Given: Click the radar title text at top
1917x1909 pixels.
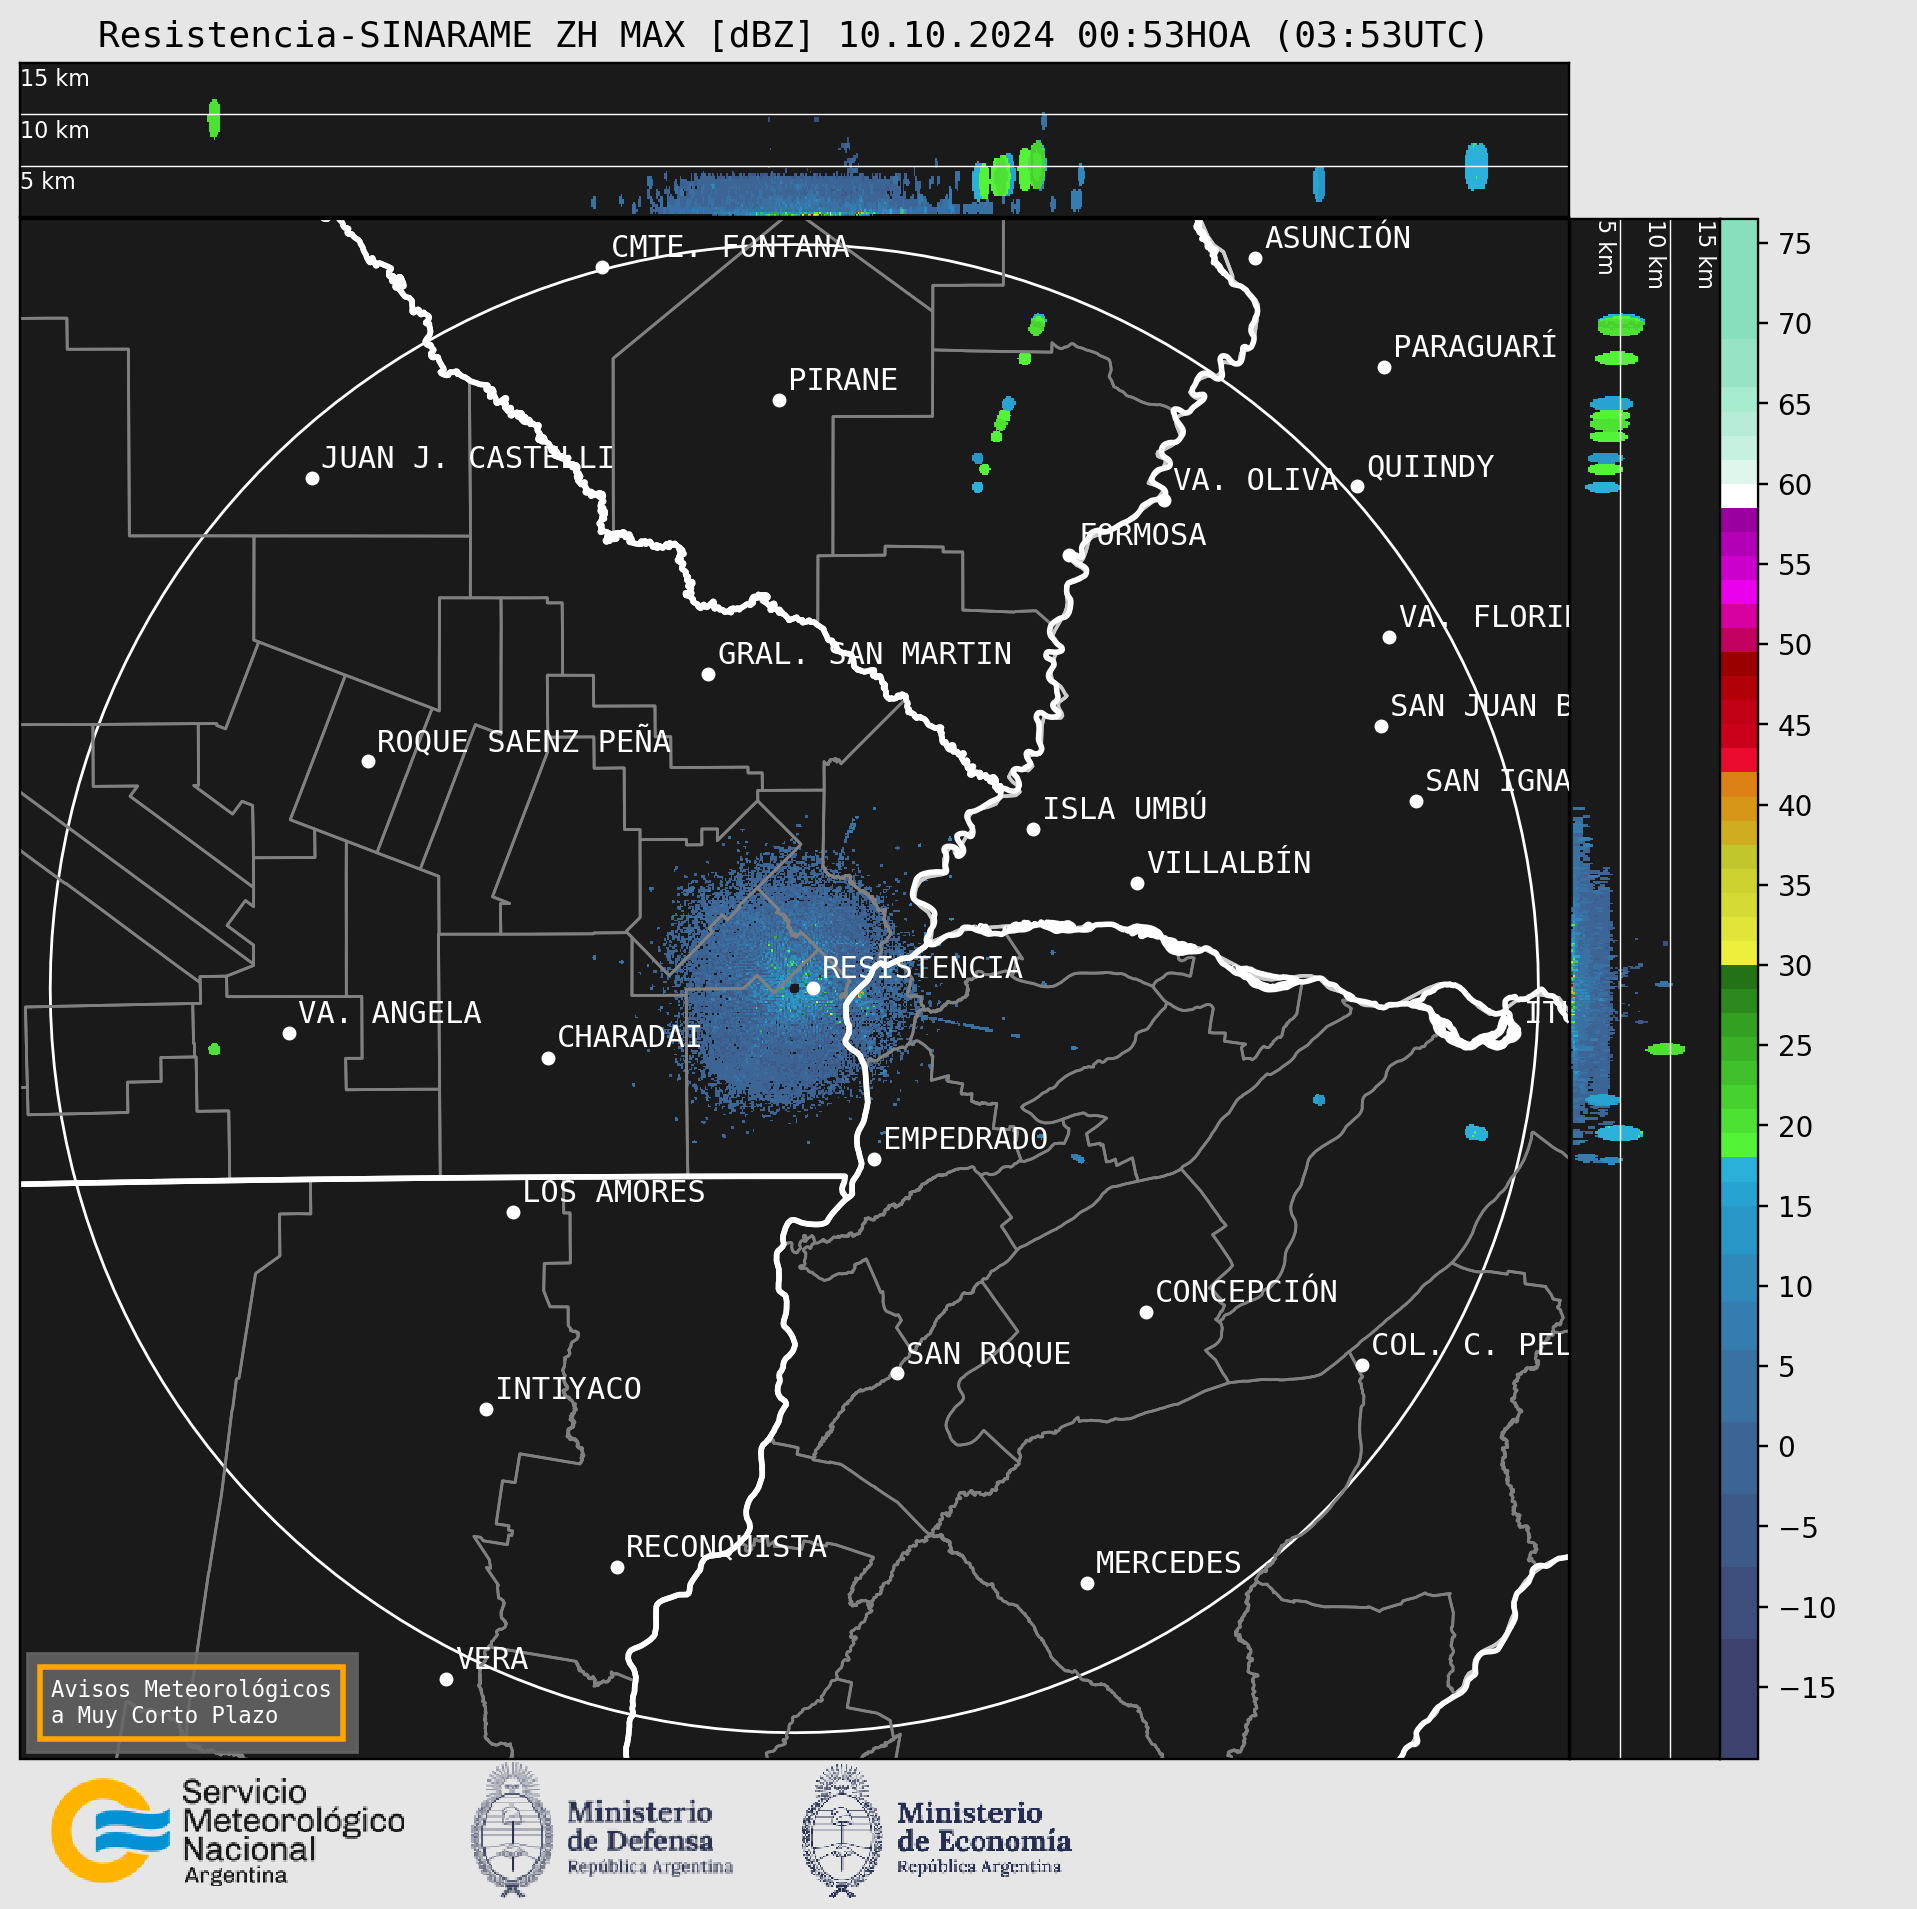Looking at the screenshot, I should 792,35.
